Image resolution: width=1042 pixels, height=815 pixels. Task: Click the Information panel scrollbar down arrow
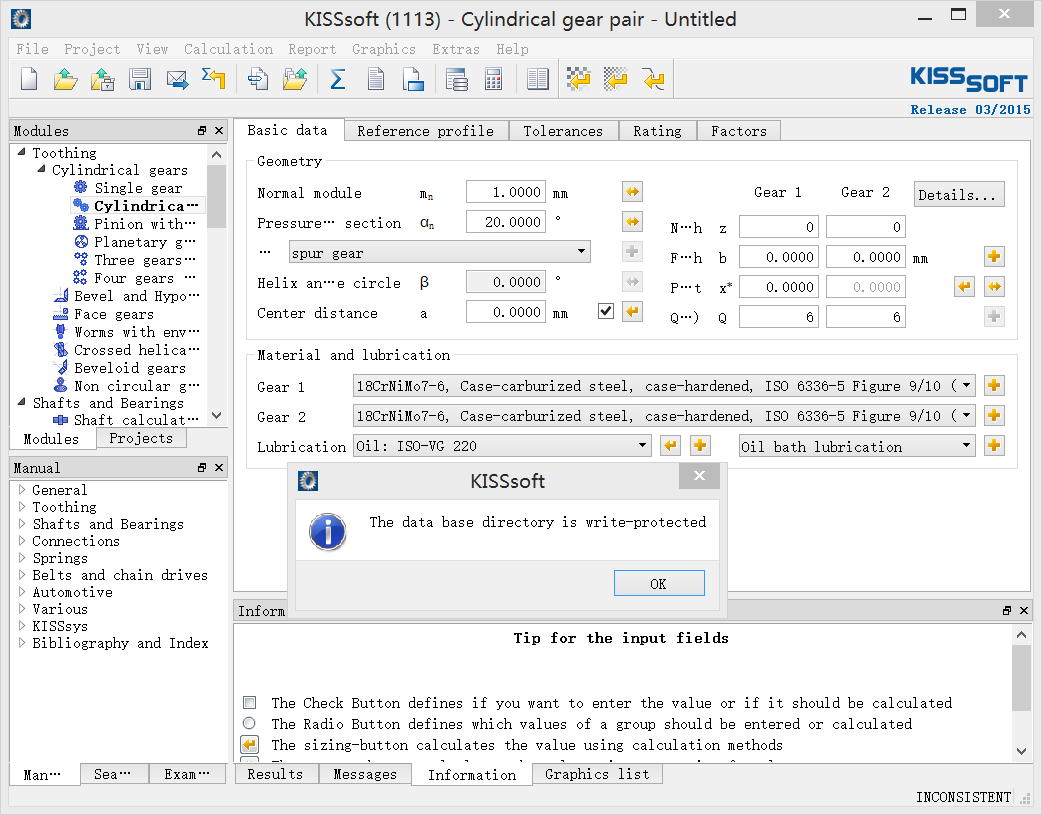[1021, 751]
